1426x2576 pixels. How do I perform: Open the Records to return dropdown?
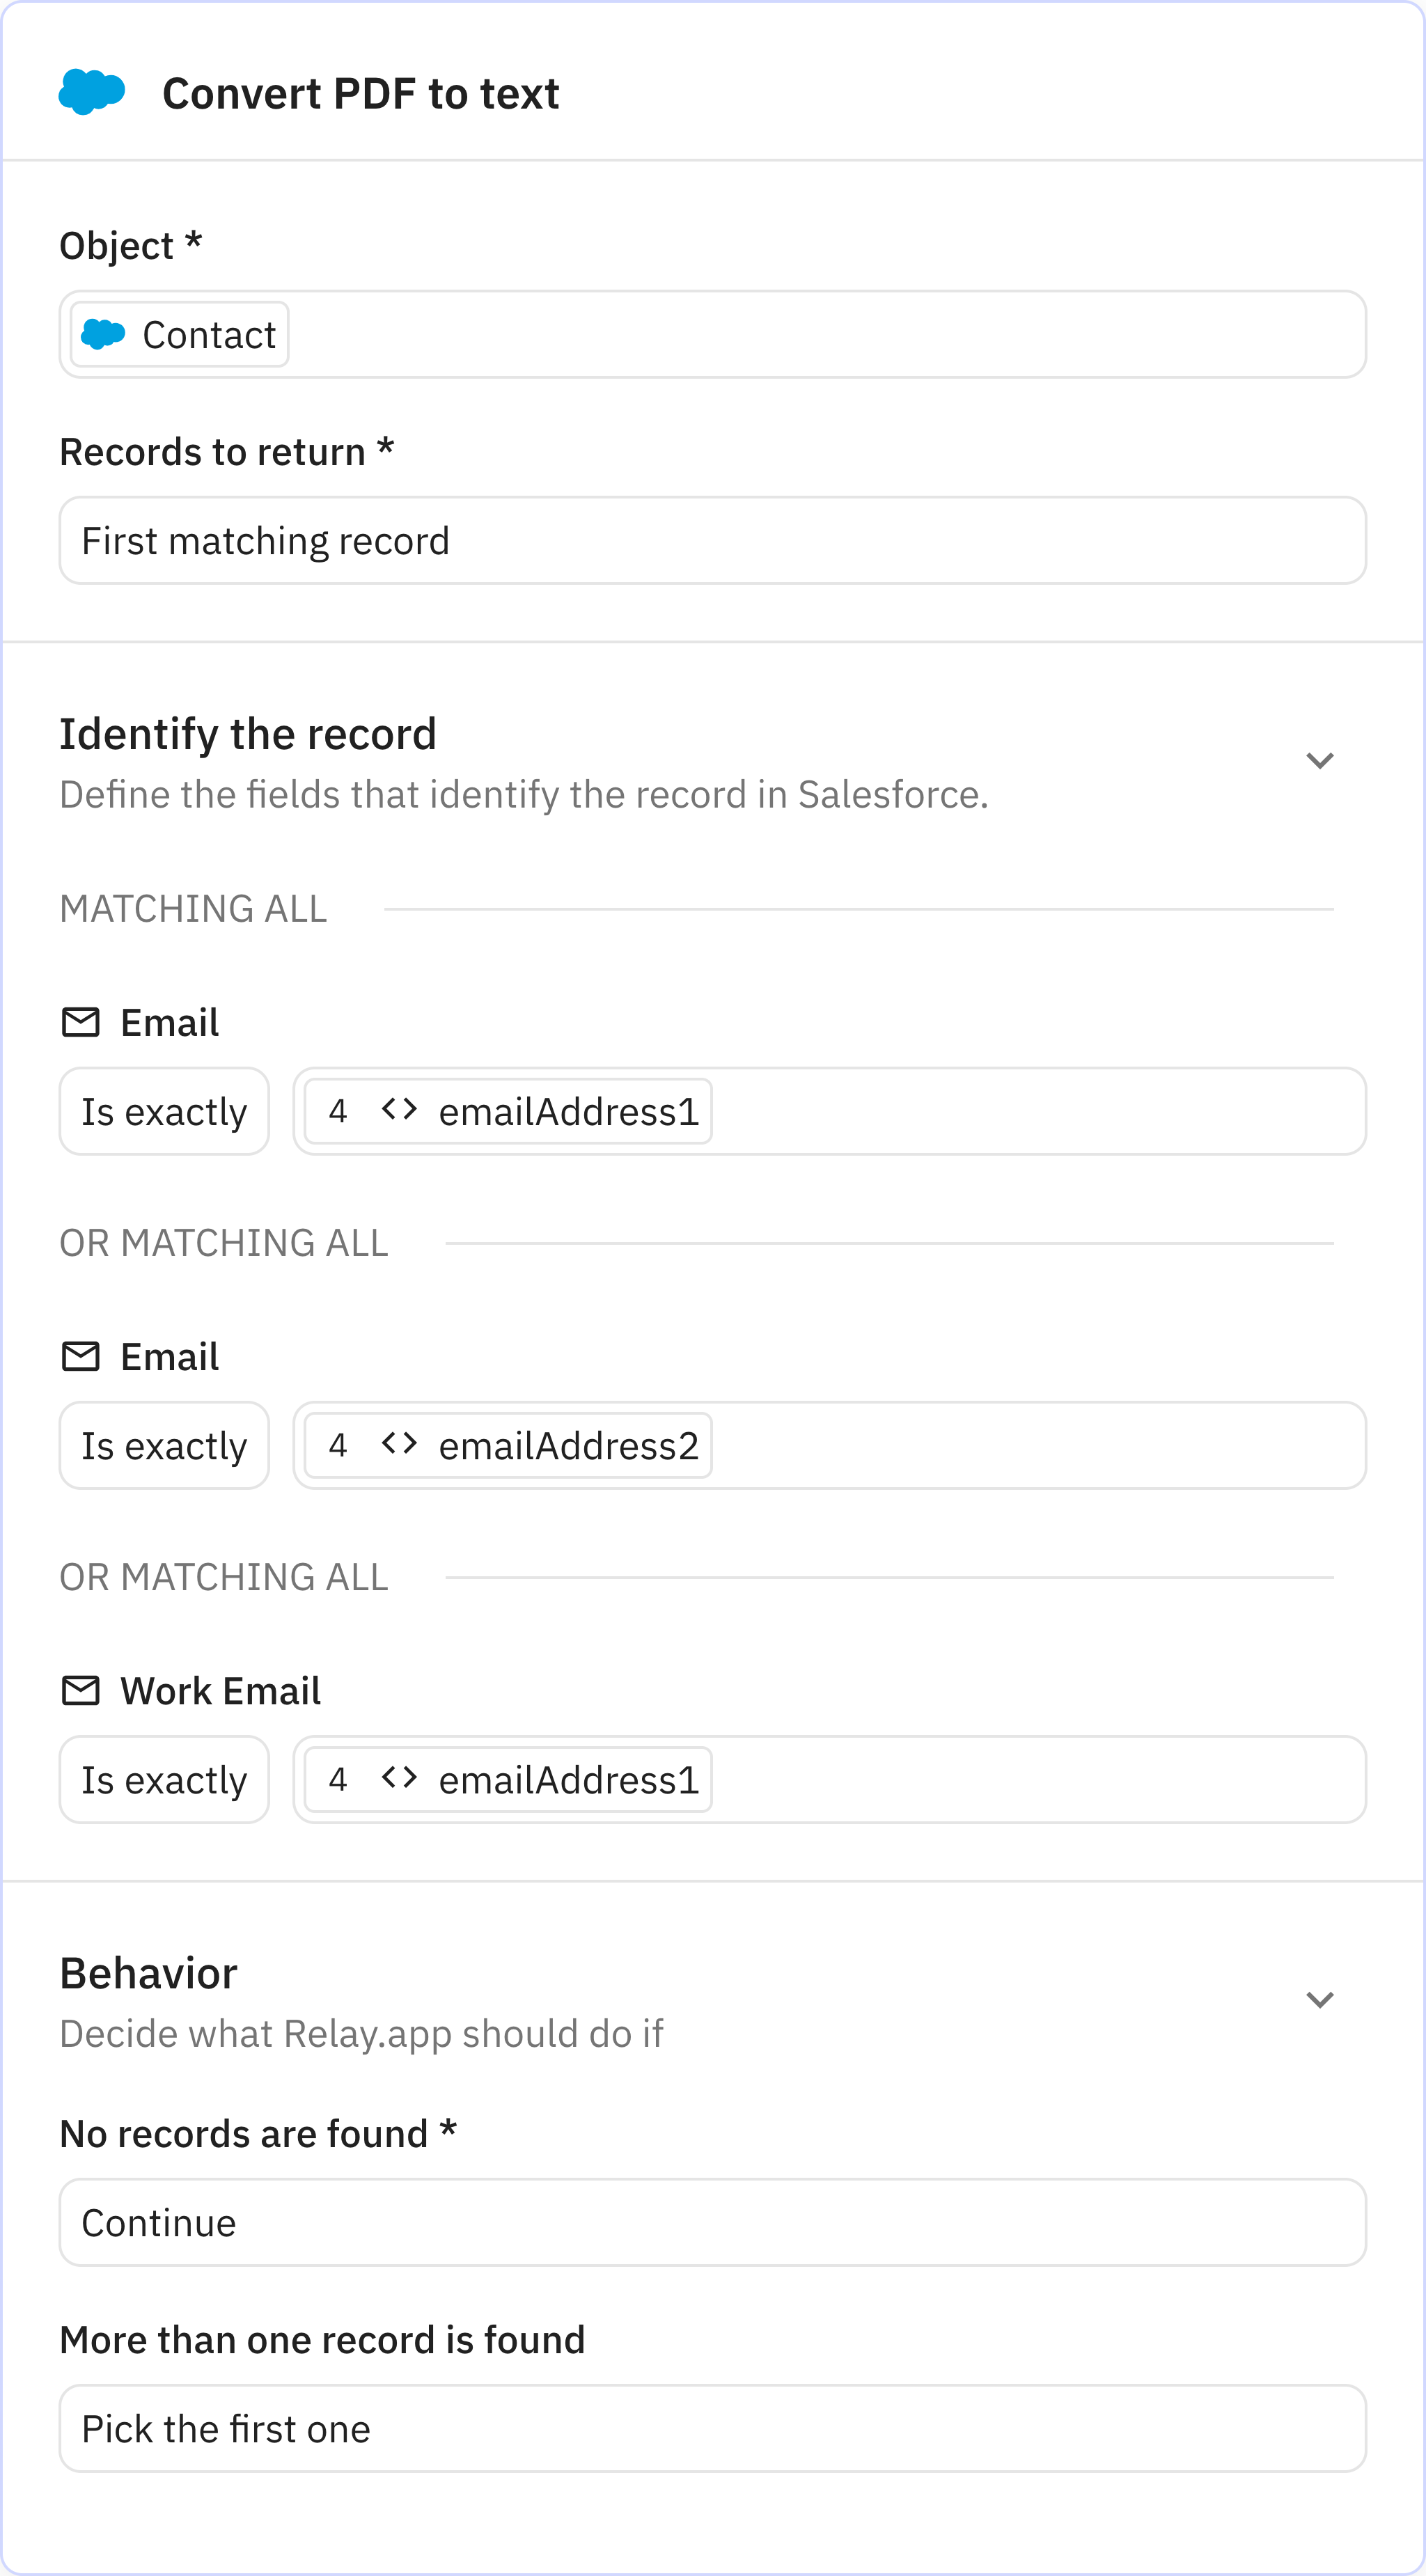click(x=712, y=540)
